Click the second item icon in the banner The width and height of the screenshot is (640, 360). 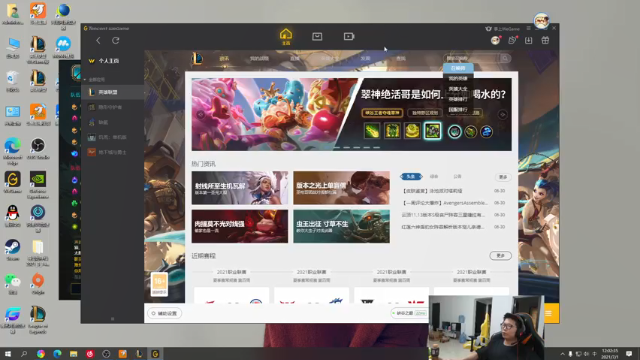pyautogui.click(x=392, y=131)
